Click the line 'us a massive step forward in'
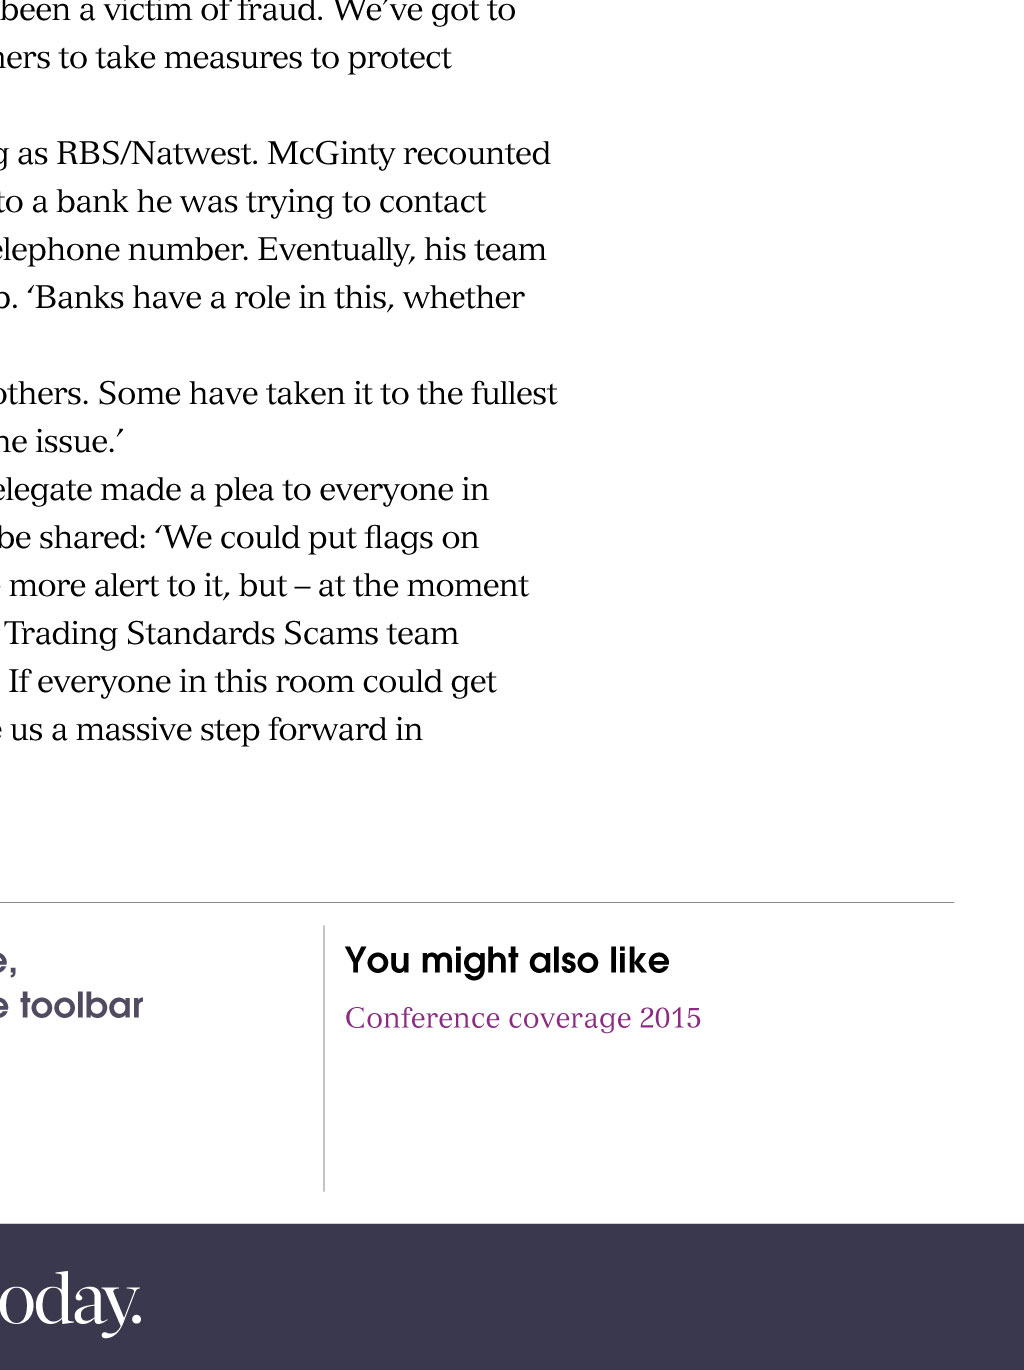This screenshot has height=1370, width=1024. 211,729
